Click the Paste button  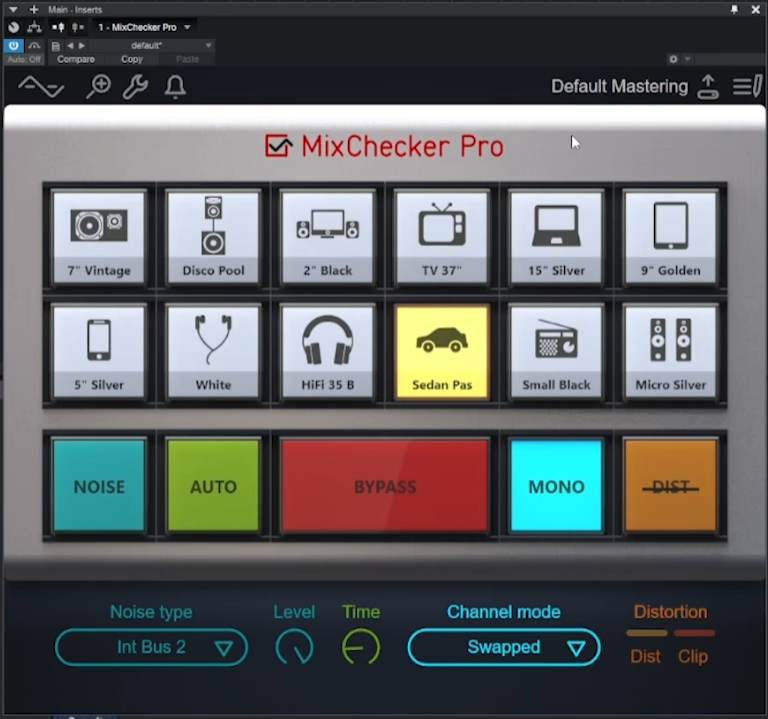[x=187, y=59]
